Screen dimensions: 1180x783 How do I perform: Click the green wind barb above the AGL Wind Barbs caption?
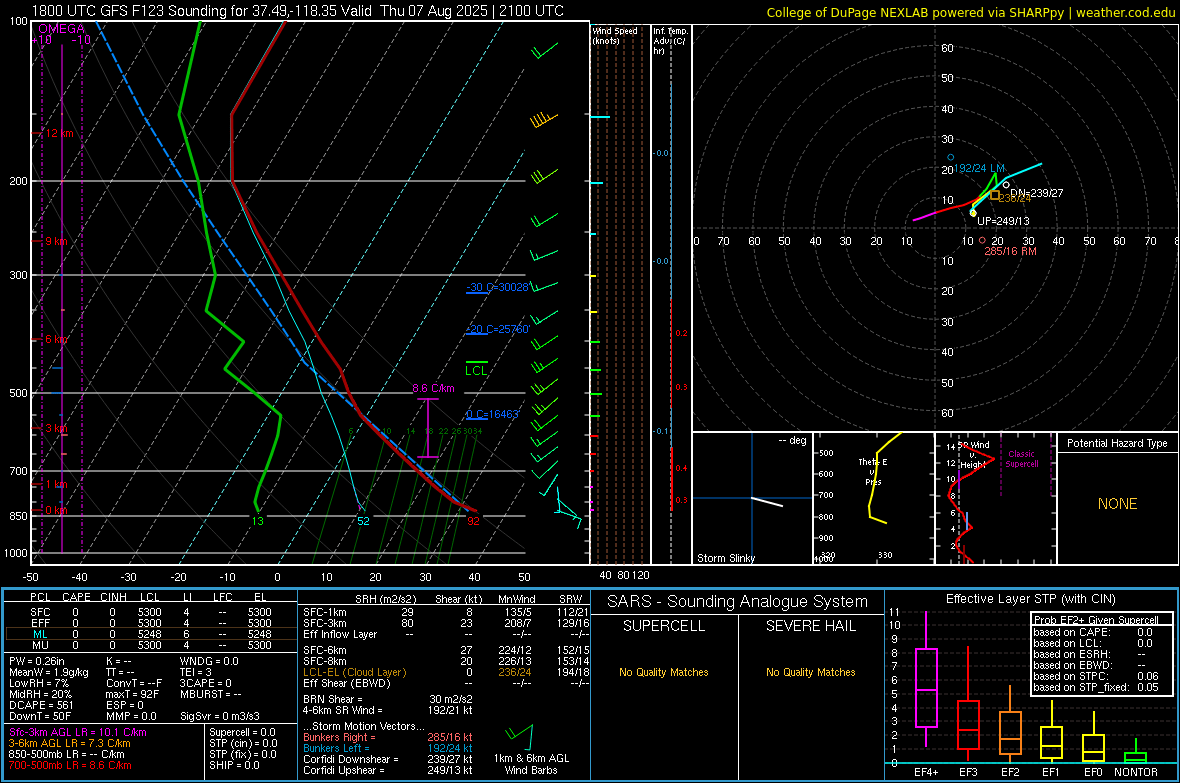[x=520, y=733]
